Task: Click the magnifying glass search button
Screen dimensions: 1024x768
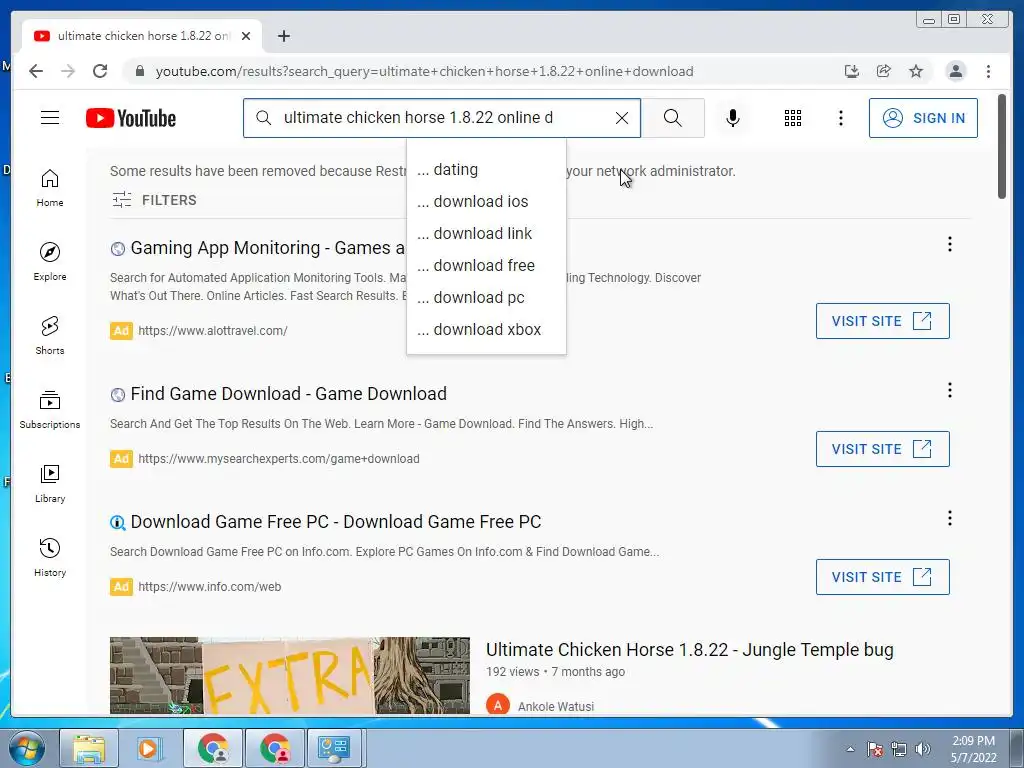Action: tap(673, 118)
